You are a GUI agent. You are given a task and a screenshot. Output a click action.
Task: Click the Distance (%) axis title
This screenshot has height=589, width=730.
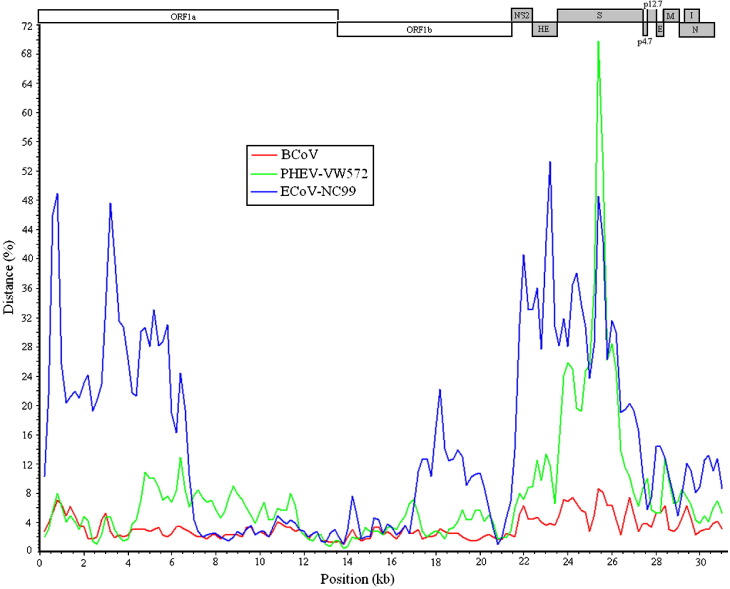click(x=9, y=284)
